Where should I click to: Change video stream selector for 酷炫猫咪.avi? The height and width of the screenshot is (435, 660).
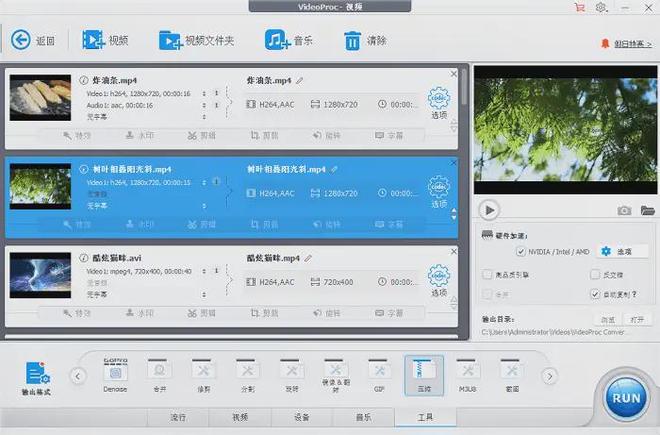tap(204, 271)
